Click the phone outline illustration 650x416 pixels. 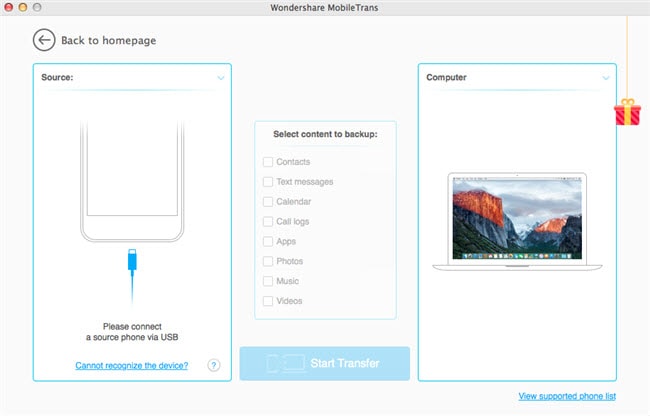tap(132, 181)
